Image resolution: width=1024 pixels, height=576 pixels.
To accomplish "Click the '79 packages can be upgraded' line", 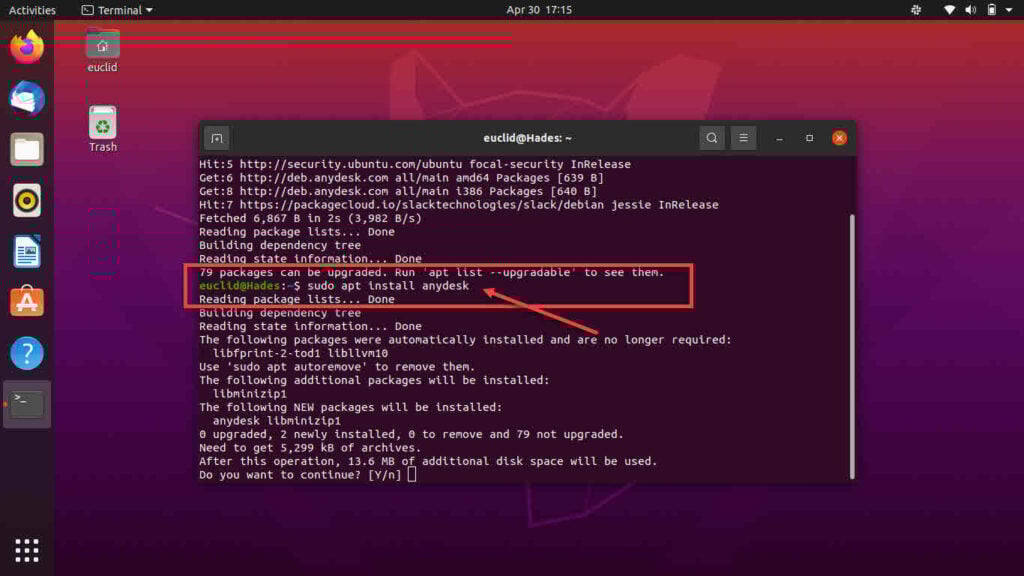I will coord(432,272).
